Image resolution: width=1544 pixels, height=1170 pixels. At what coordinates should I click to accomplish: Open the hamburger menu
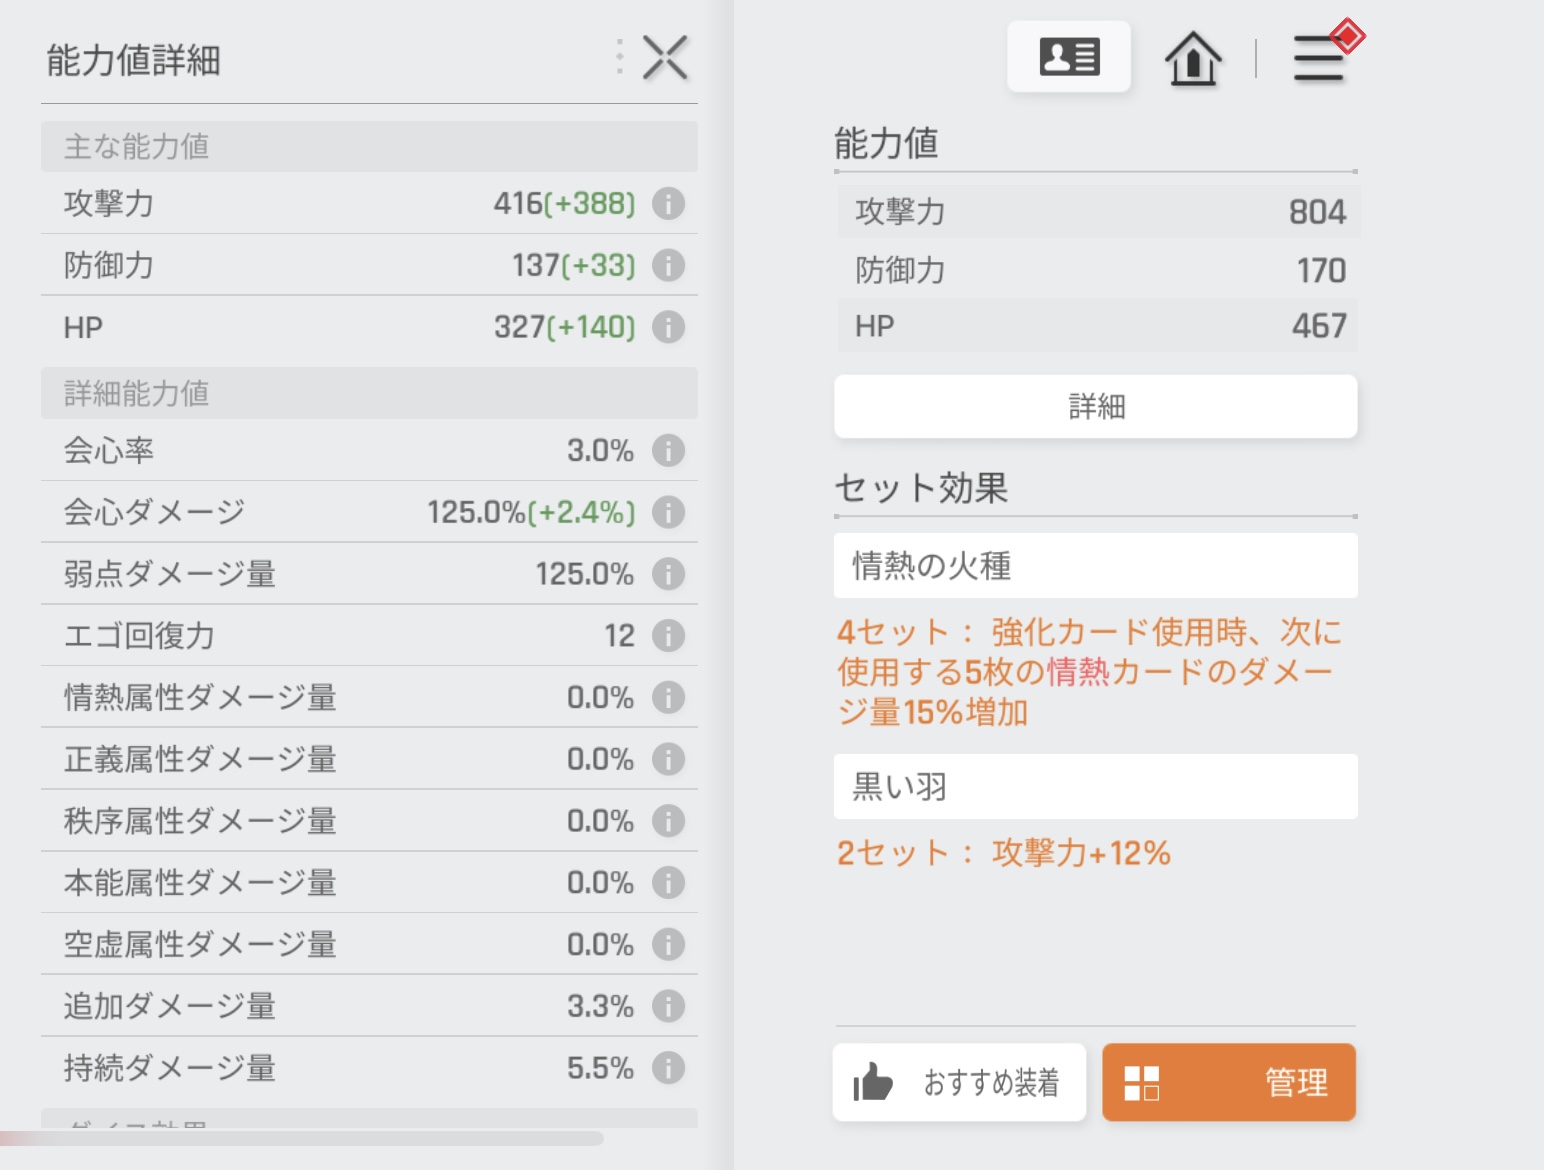tap(1319, 58)
